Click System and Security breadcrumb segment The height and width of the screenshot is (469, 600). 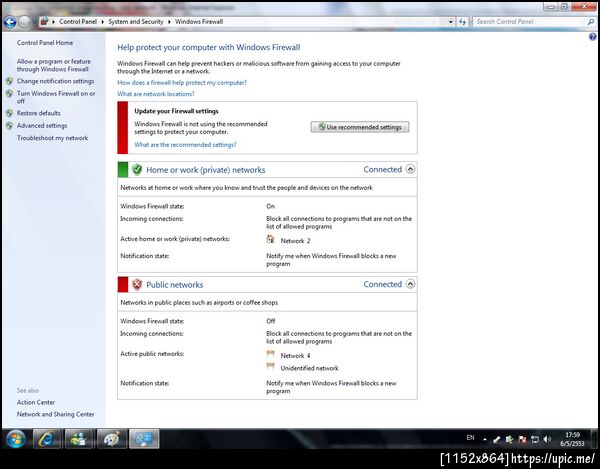point(136,22)
